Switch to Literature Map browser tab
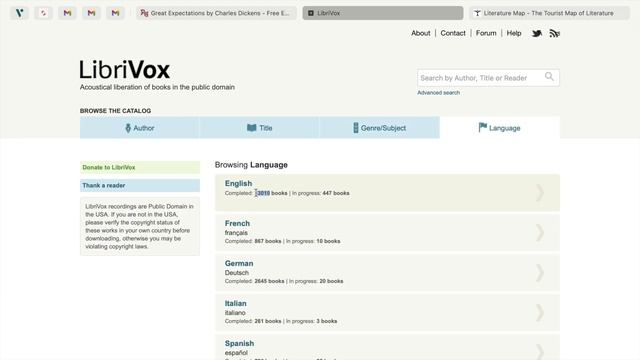The height and width of the screenshot is (360, 640). click(x=549, y=13)
